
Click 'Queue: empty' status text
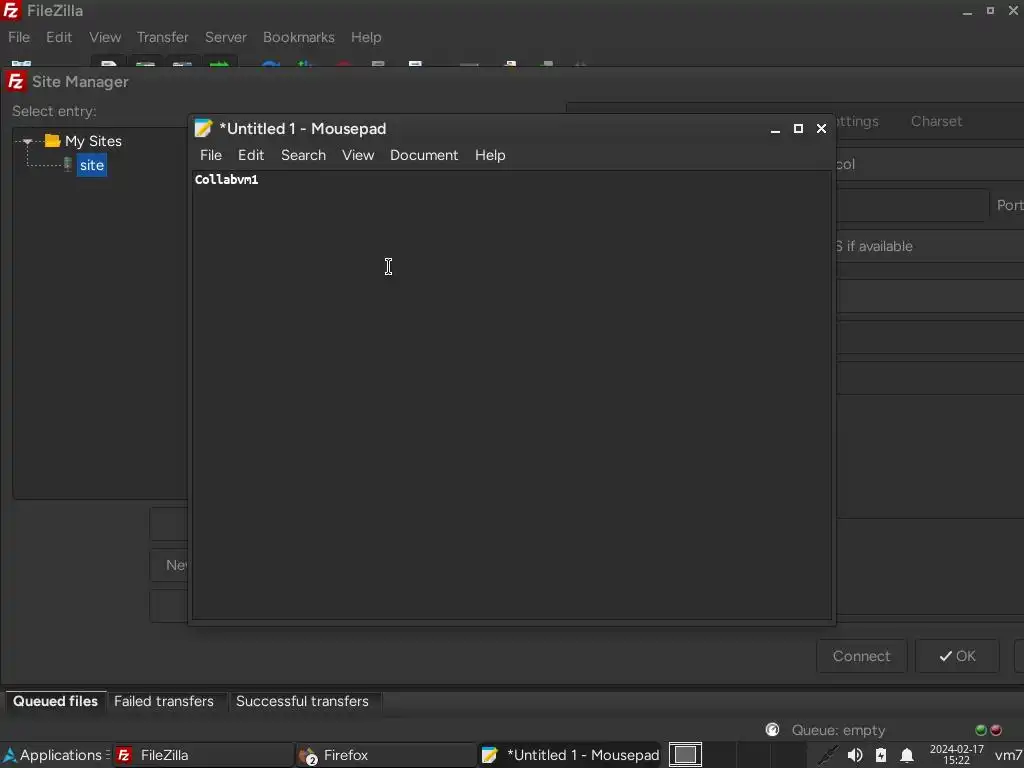coord(839,730)
